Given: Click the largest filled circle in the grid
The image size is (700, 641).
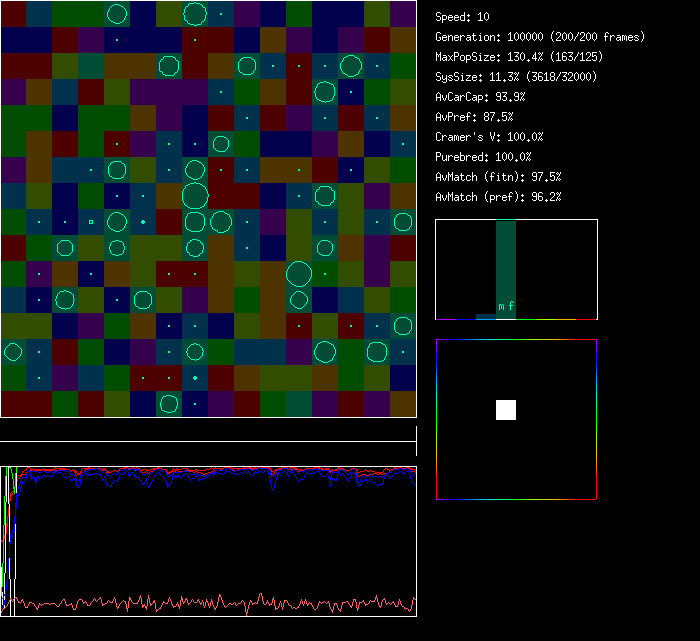Looking at the screenshot, I should [x=298, y=273].
